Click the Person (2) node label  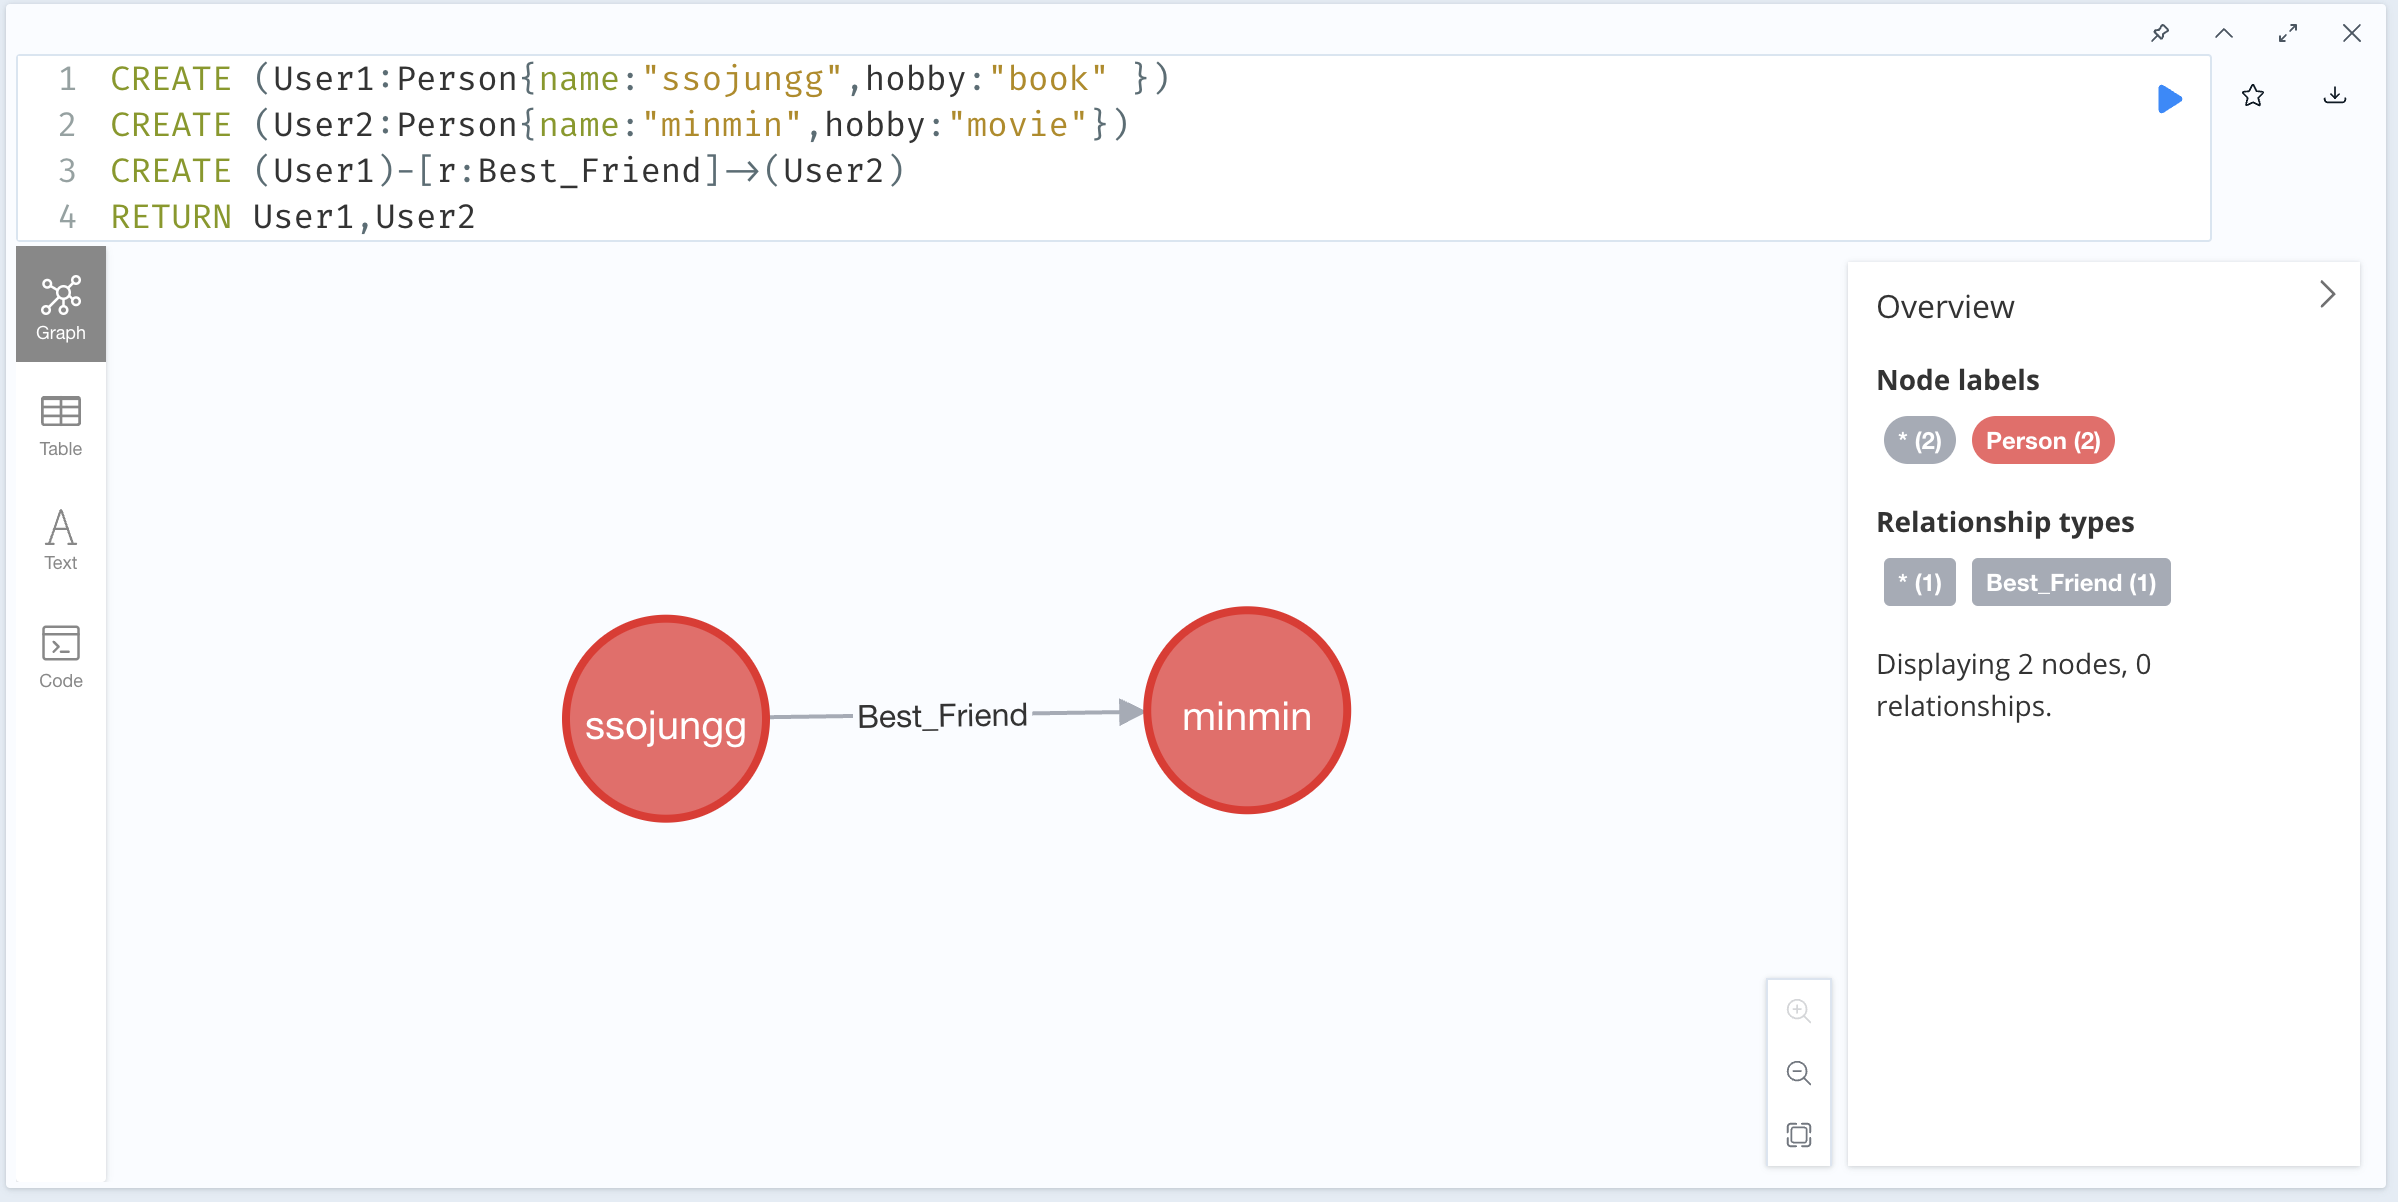pyautogui.click(x=2042, y=441)
